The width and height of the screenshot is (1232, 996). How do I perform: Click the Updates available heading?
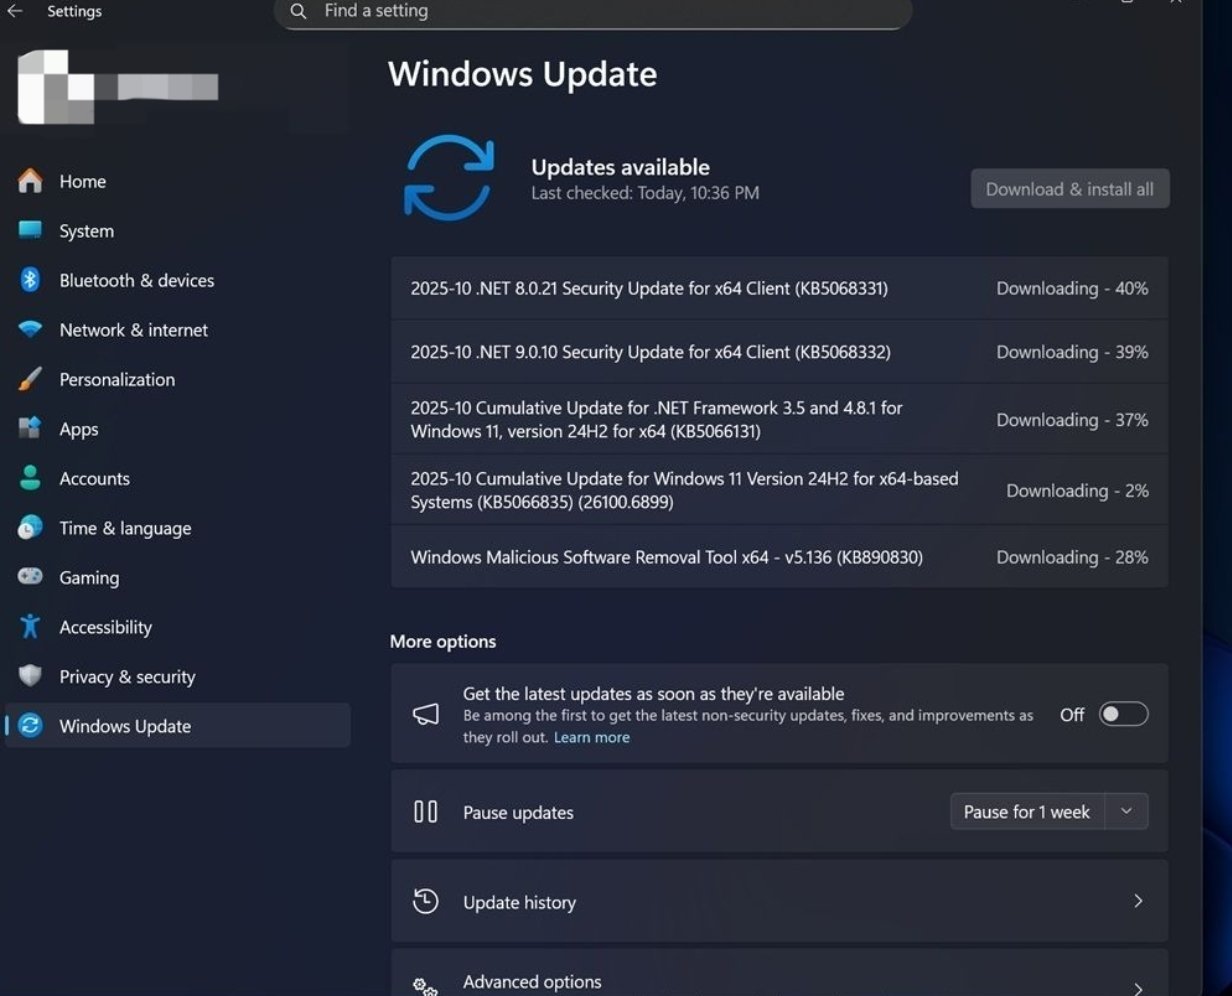[x=620, y=167]
